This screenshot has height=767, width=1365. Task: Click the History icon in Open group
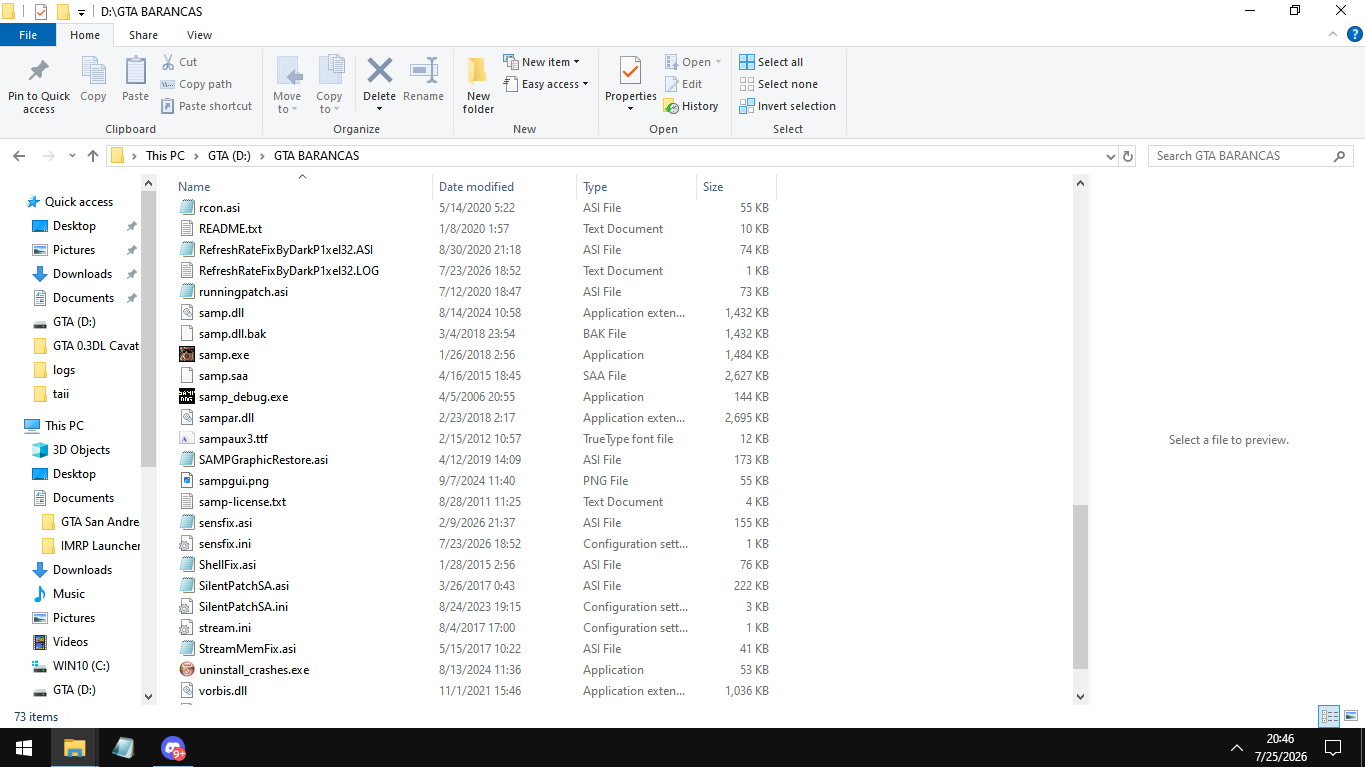pyautogui.click(x=672, y=106)
